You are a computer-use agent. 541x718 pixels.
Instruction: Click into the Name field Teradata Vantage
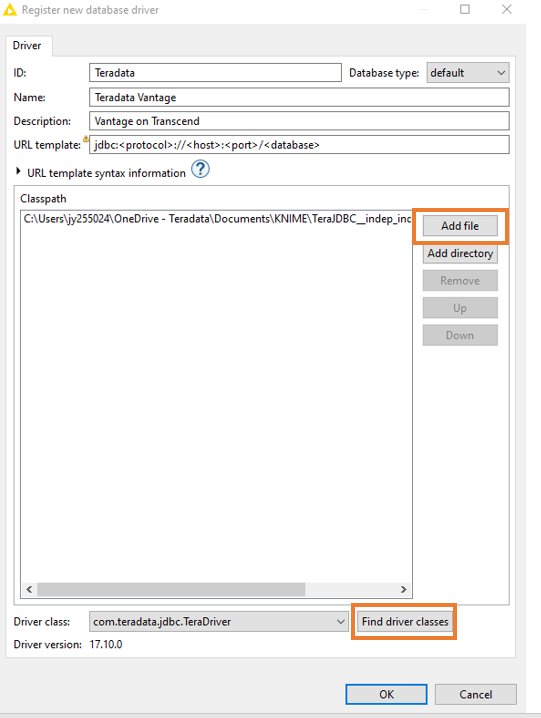(x=299, y=97)
